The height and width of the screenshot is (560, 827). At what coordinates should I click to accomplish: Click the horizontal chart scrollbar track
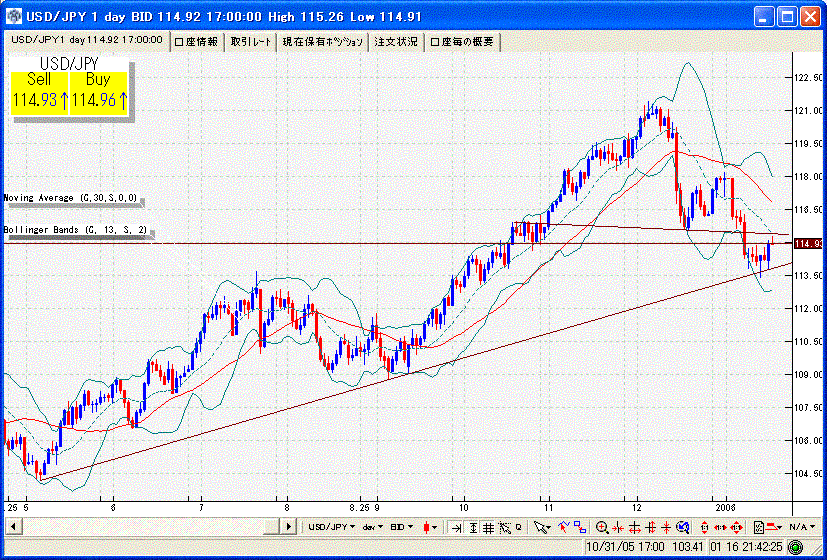point(151,526)
